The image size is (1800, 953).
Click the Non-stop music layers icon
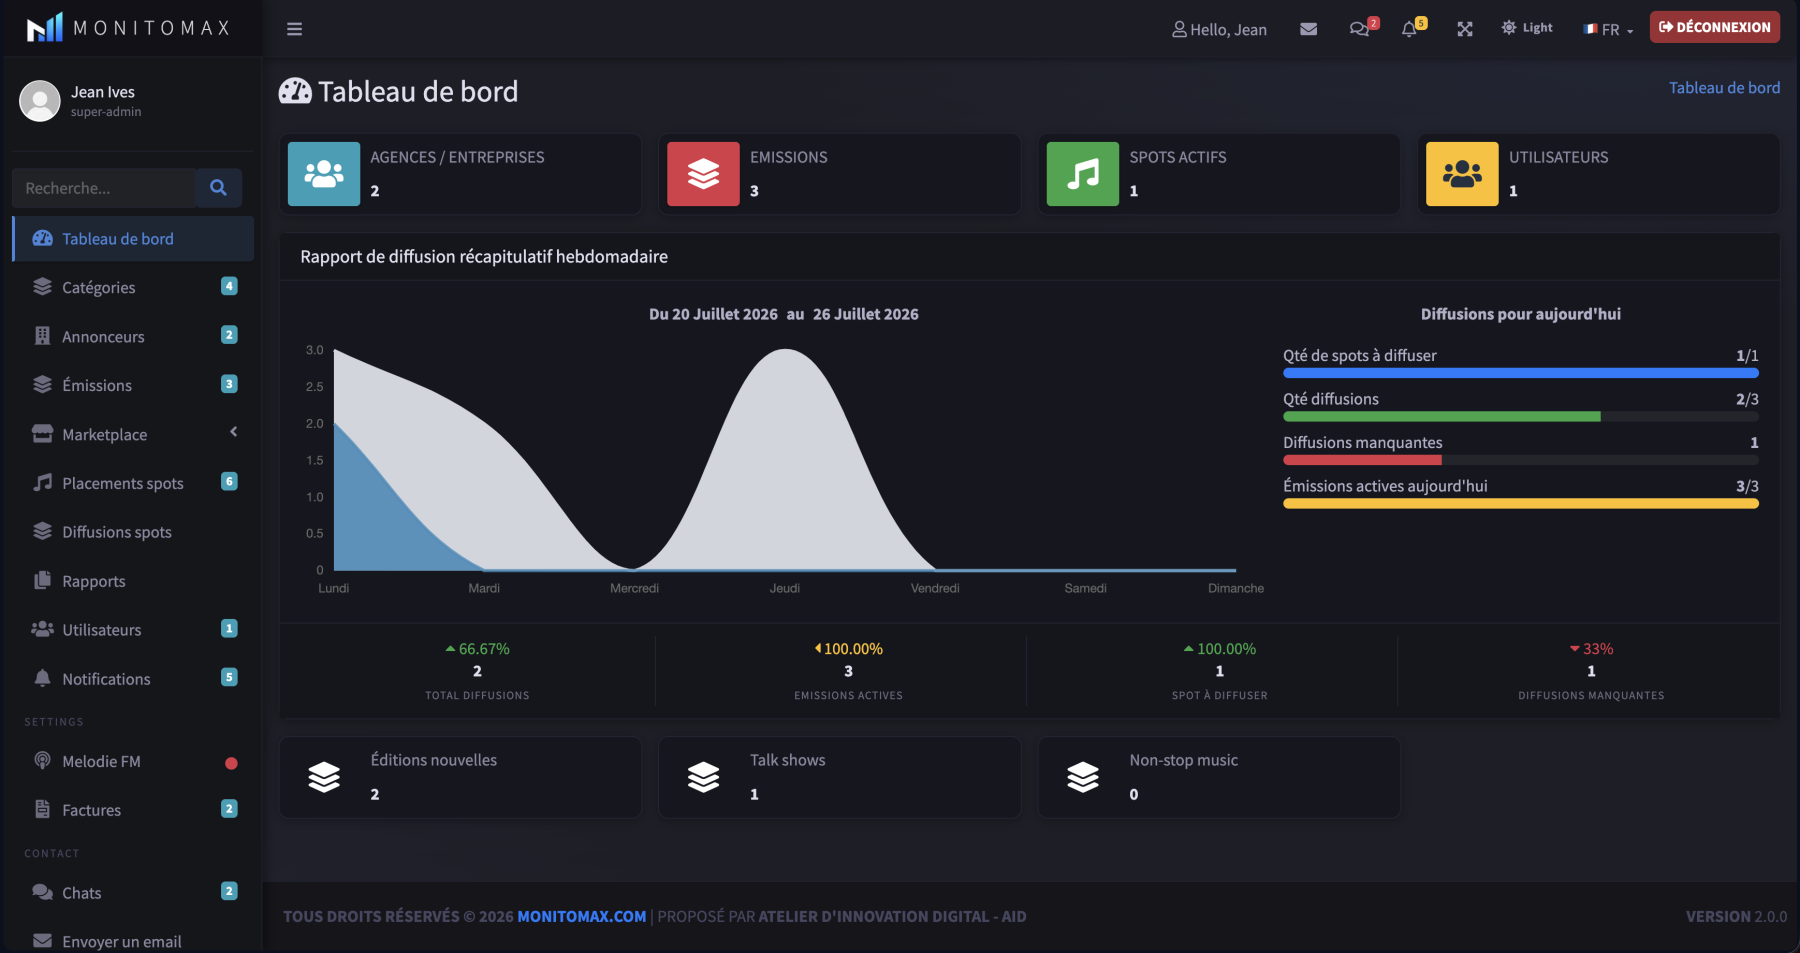point(1083,777)
